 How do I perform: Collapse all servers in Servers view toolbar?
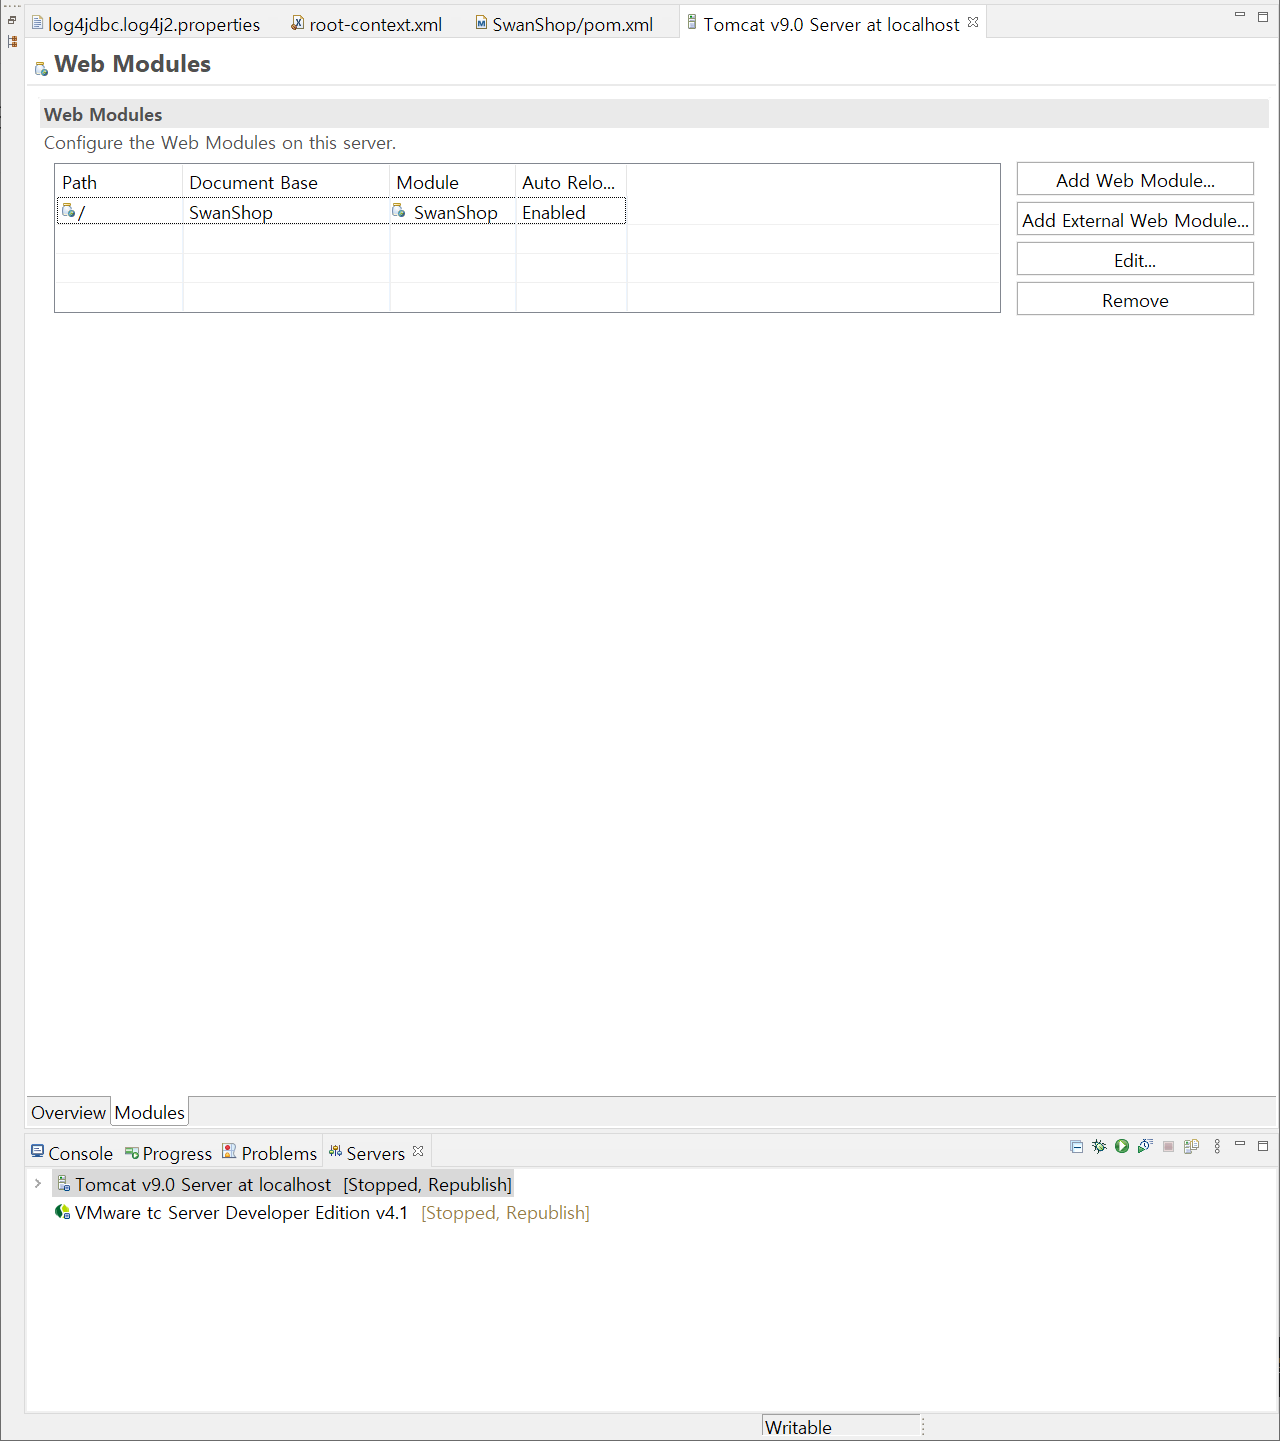click(x=1076, y=1146)
